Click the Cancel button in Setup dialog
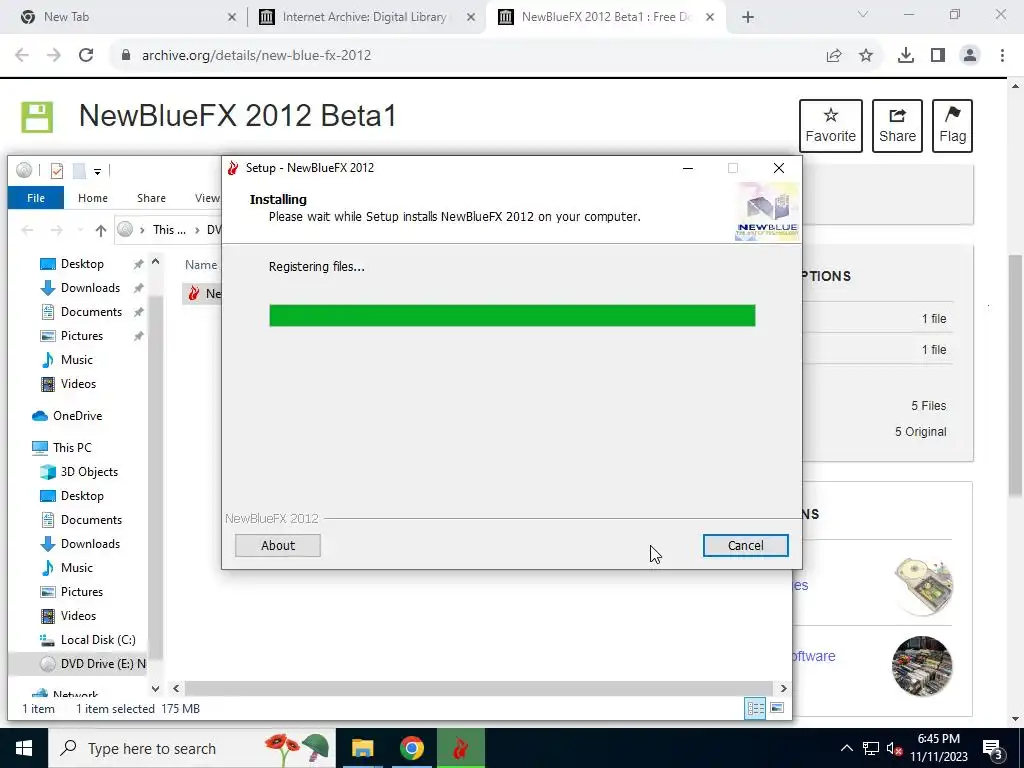Viewport: 1024px width, 768px height. pyautogui.click(x=745, y=545)
